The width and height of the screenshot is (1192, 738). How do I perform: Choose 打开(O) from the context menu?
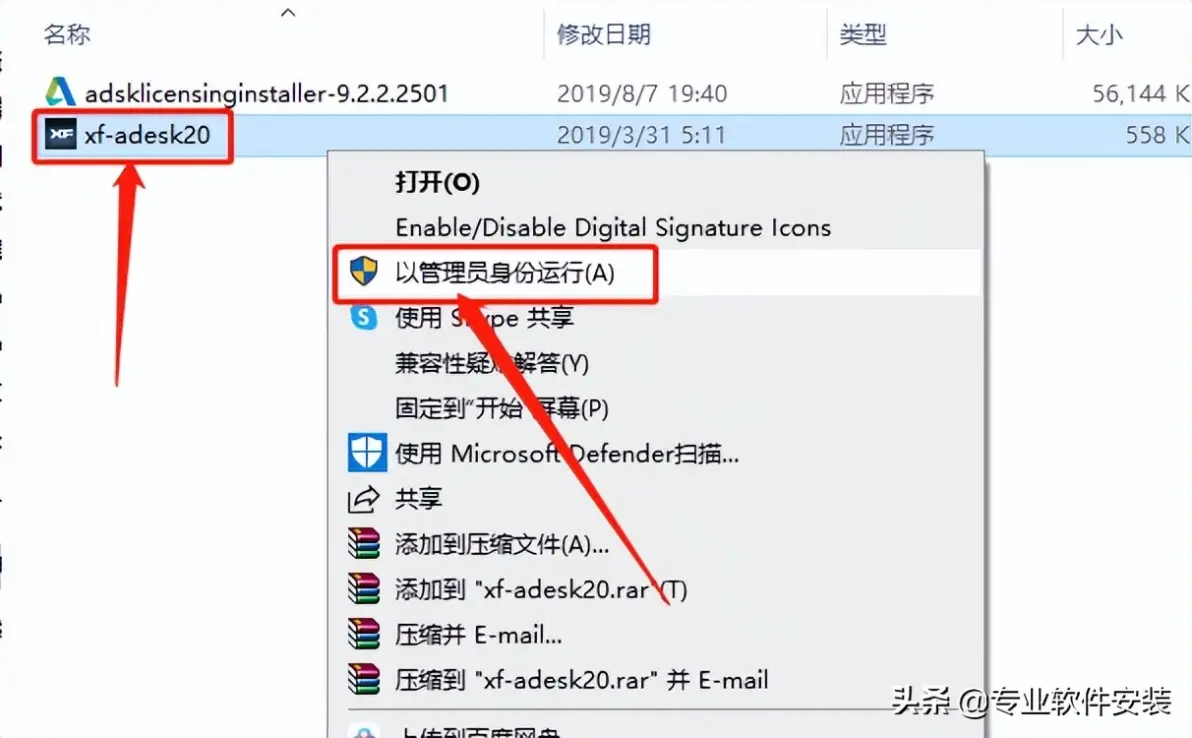tap(437, 182)
